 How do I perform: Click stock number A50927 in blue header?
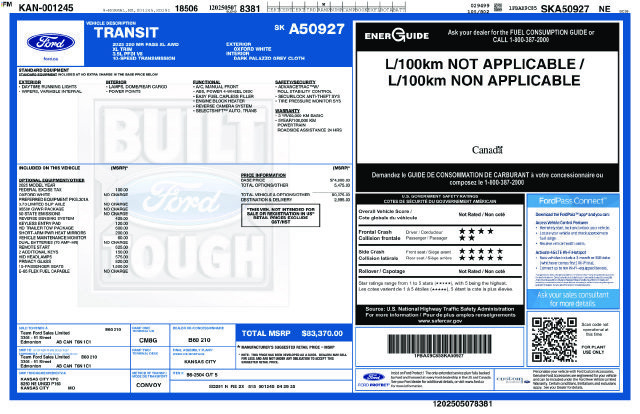point(317,29)
